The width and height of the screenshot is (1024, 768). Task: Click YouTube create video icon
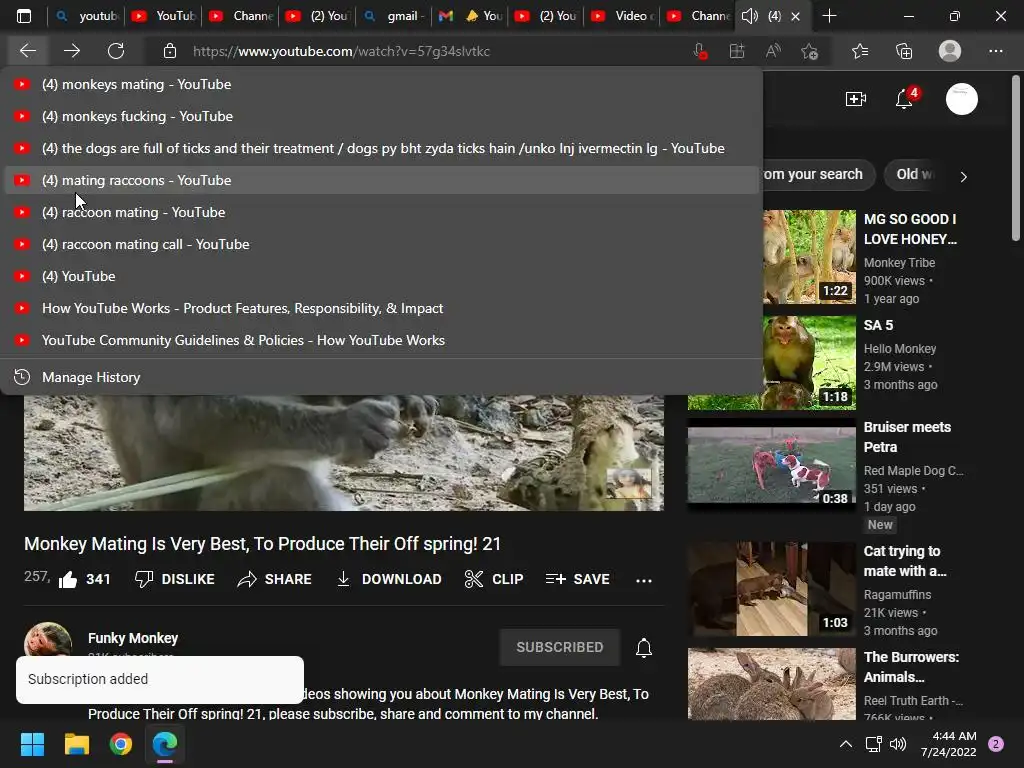[x=856, y=99]
